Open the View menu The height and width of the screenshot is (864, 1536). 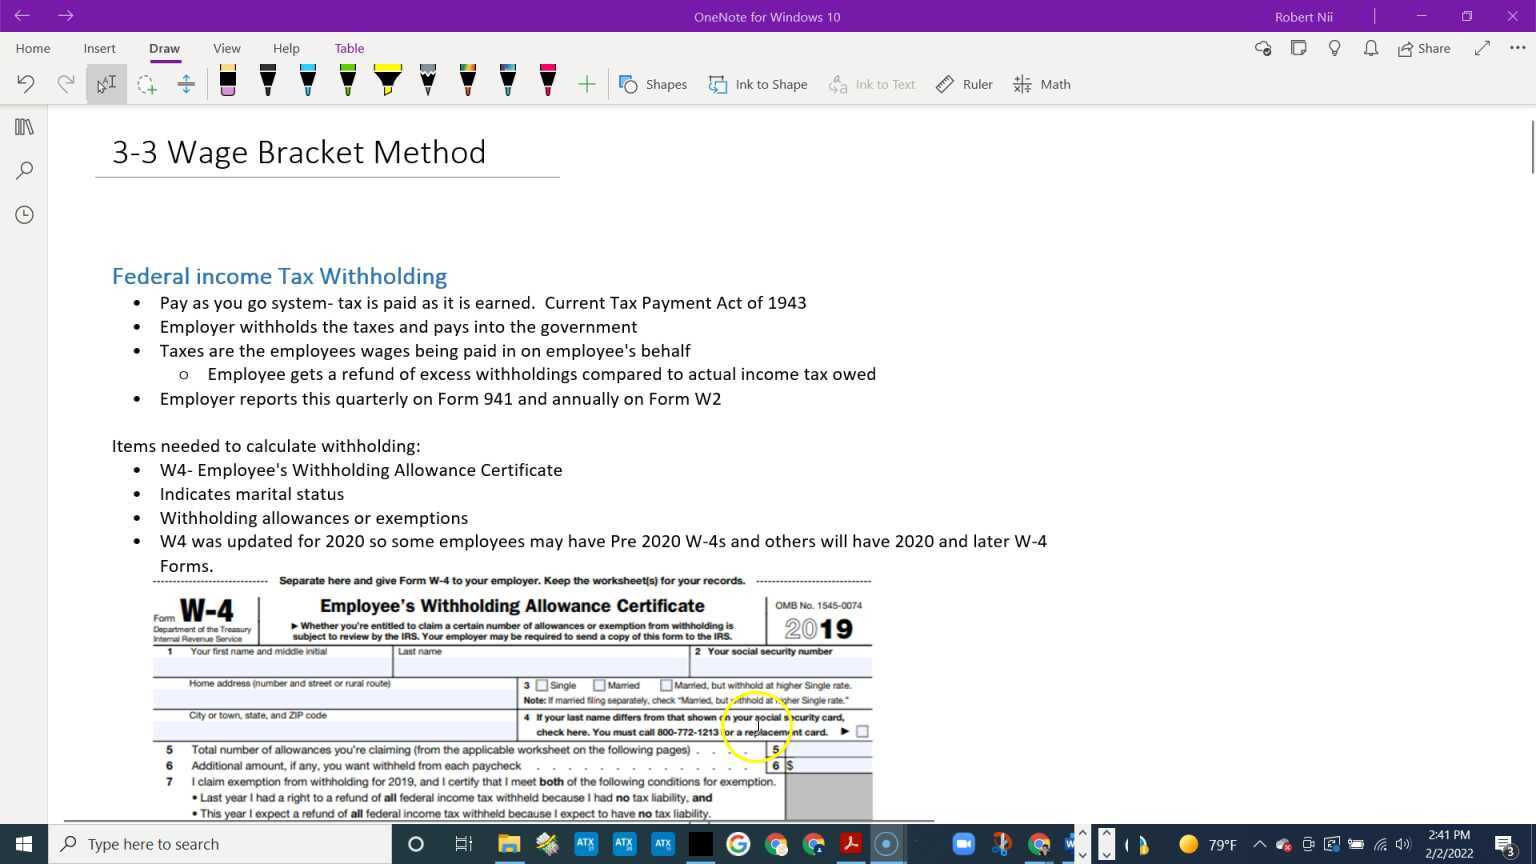[226, 48]
